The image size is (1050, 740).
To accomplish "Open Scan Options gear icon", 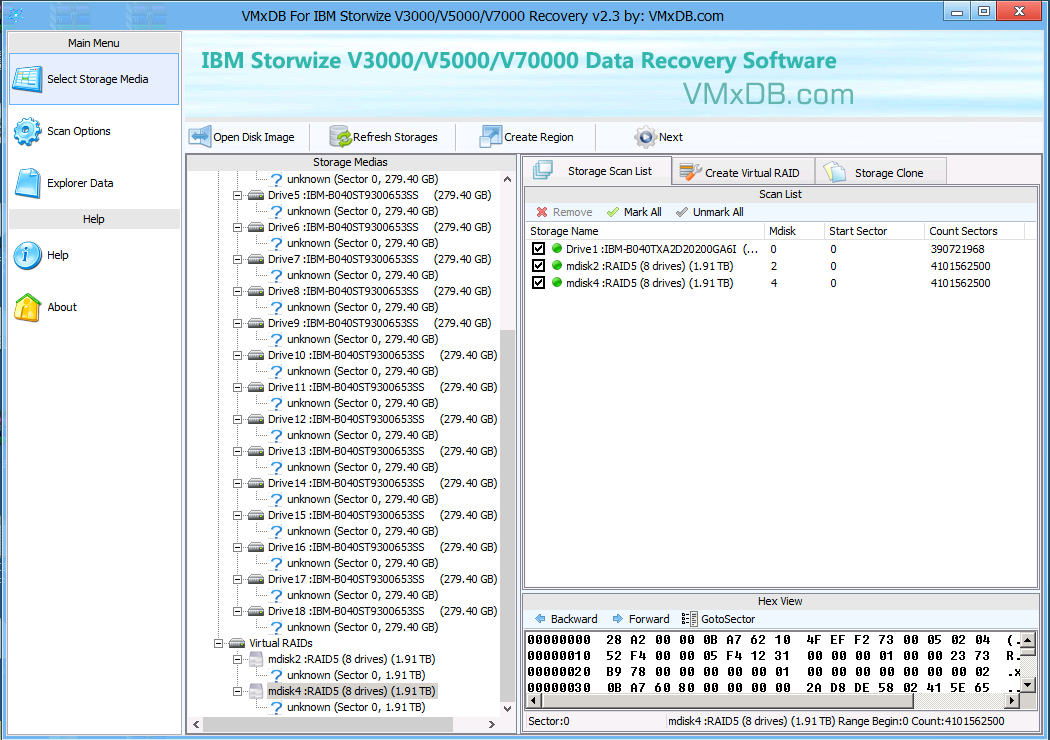I will [27, 131].
